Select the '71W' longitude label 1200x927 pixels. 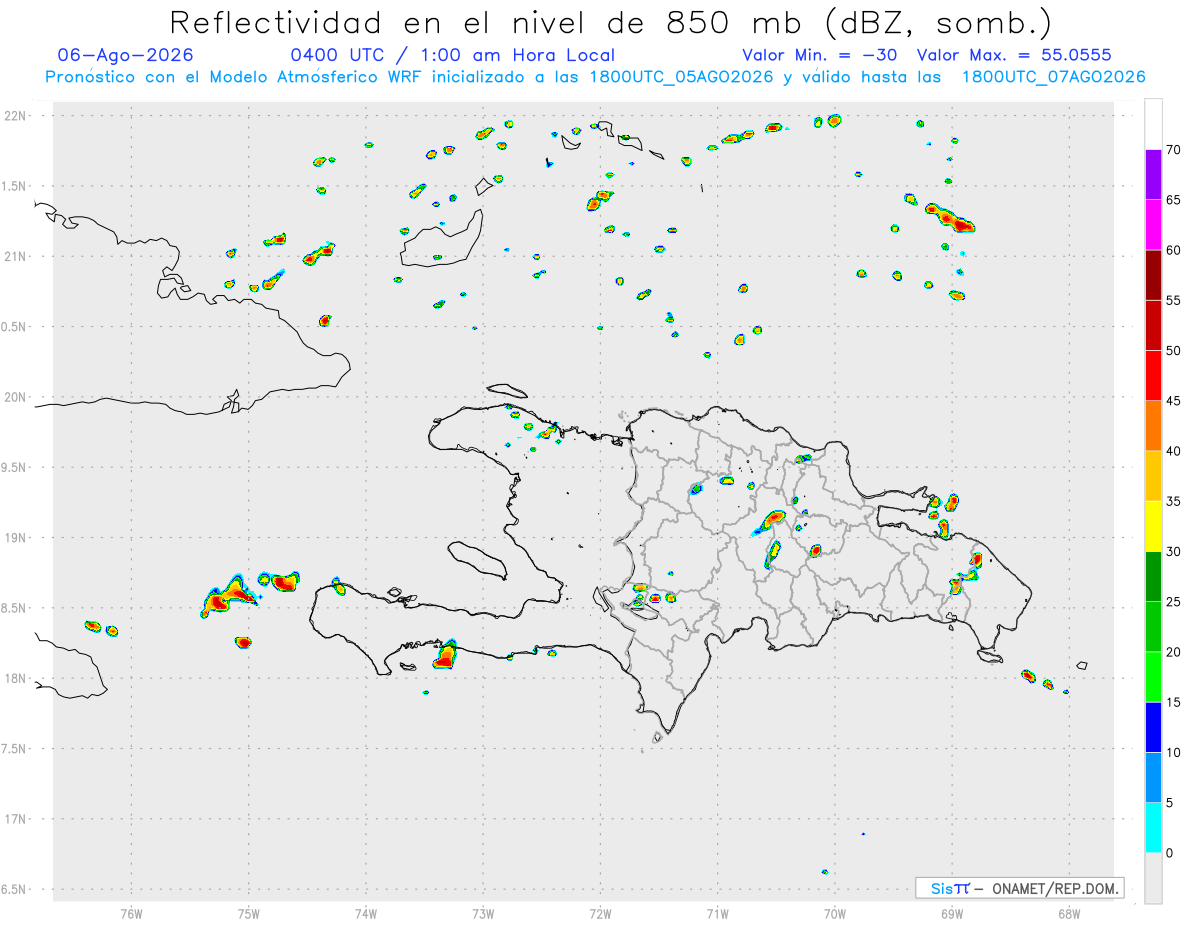[x=717, y=912]
